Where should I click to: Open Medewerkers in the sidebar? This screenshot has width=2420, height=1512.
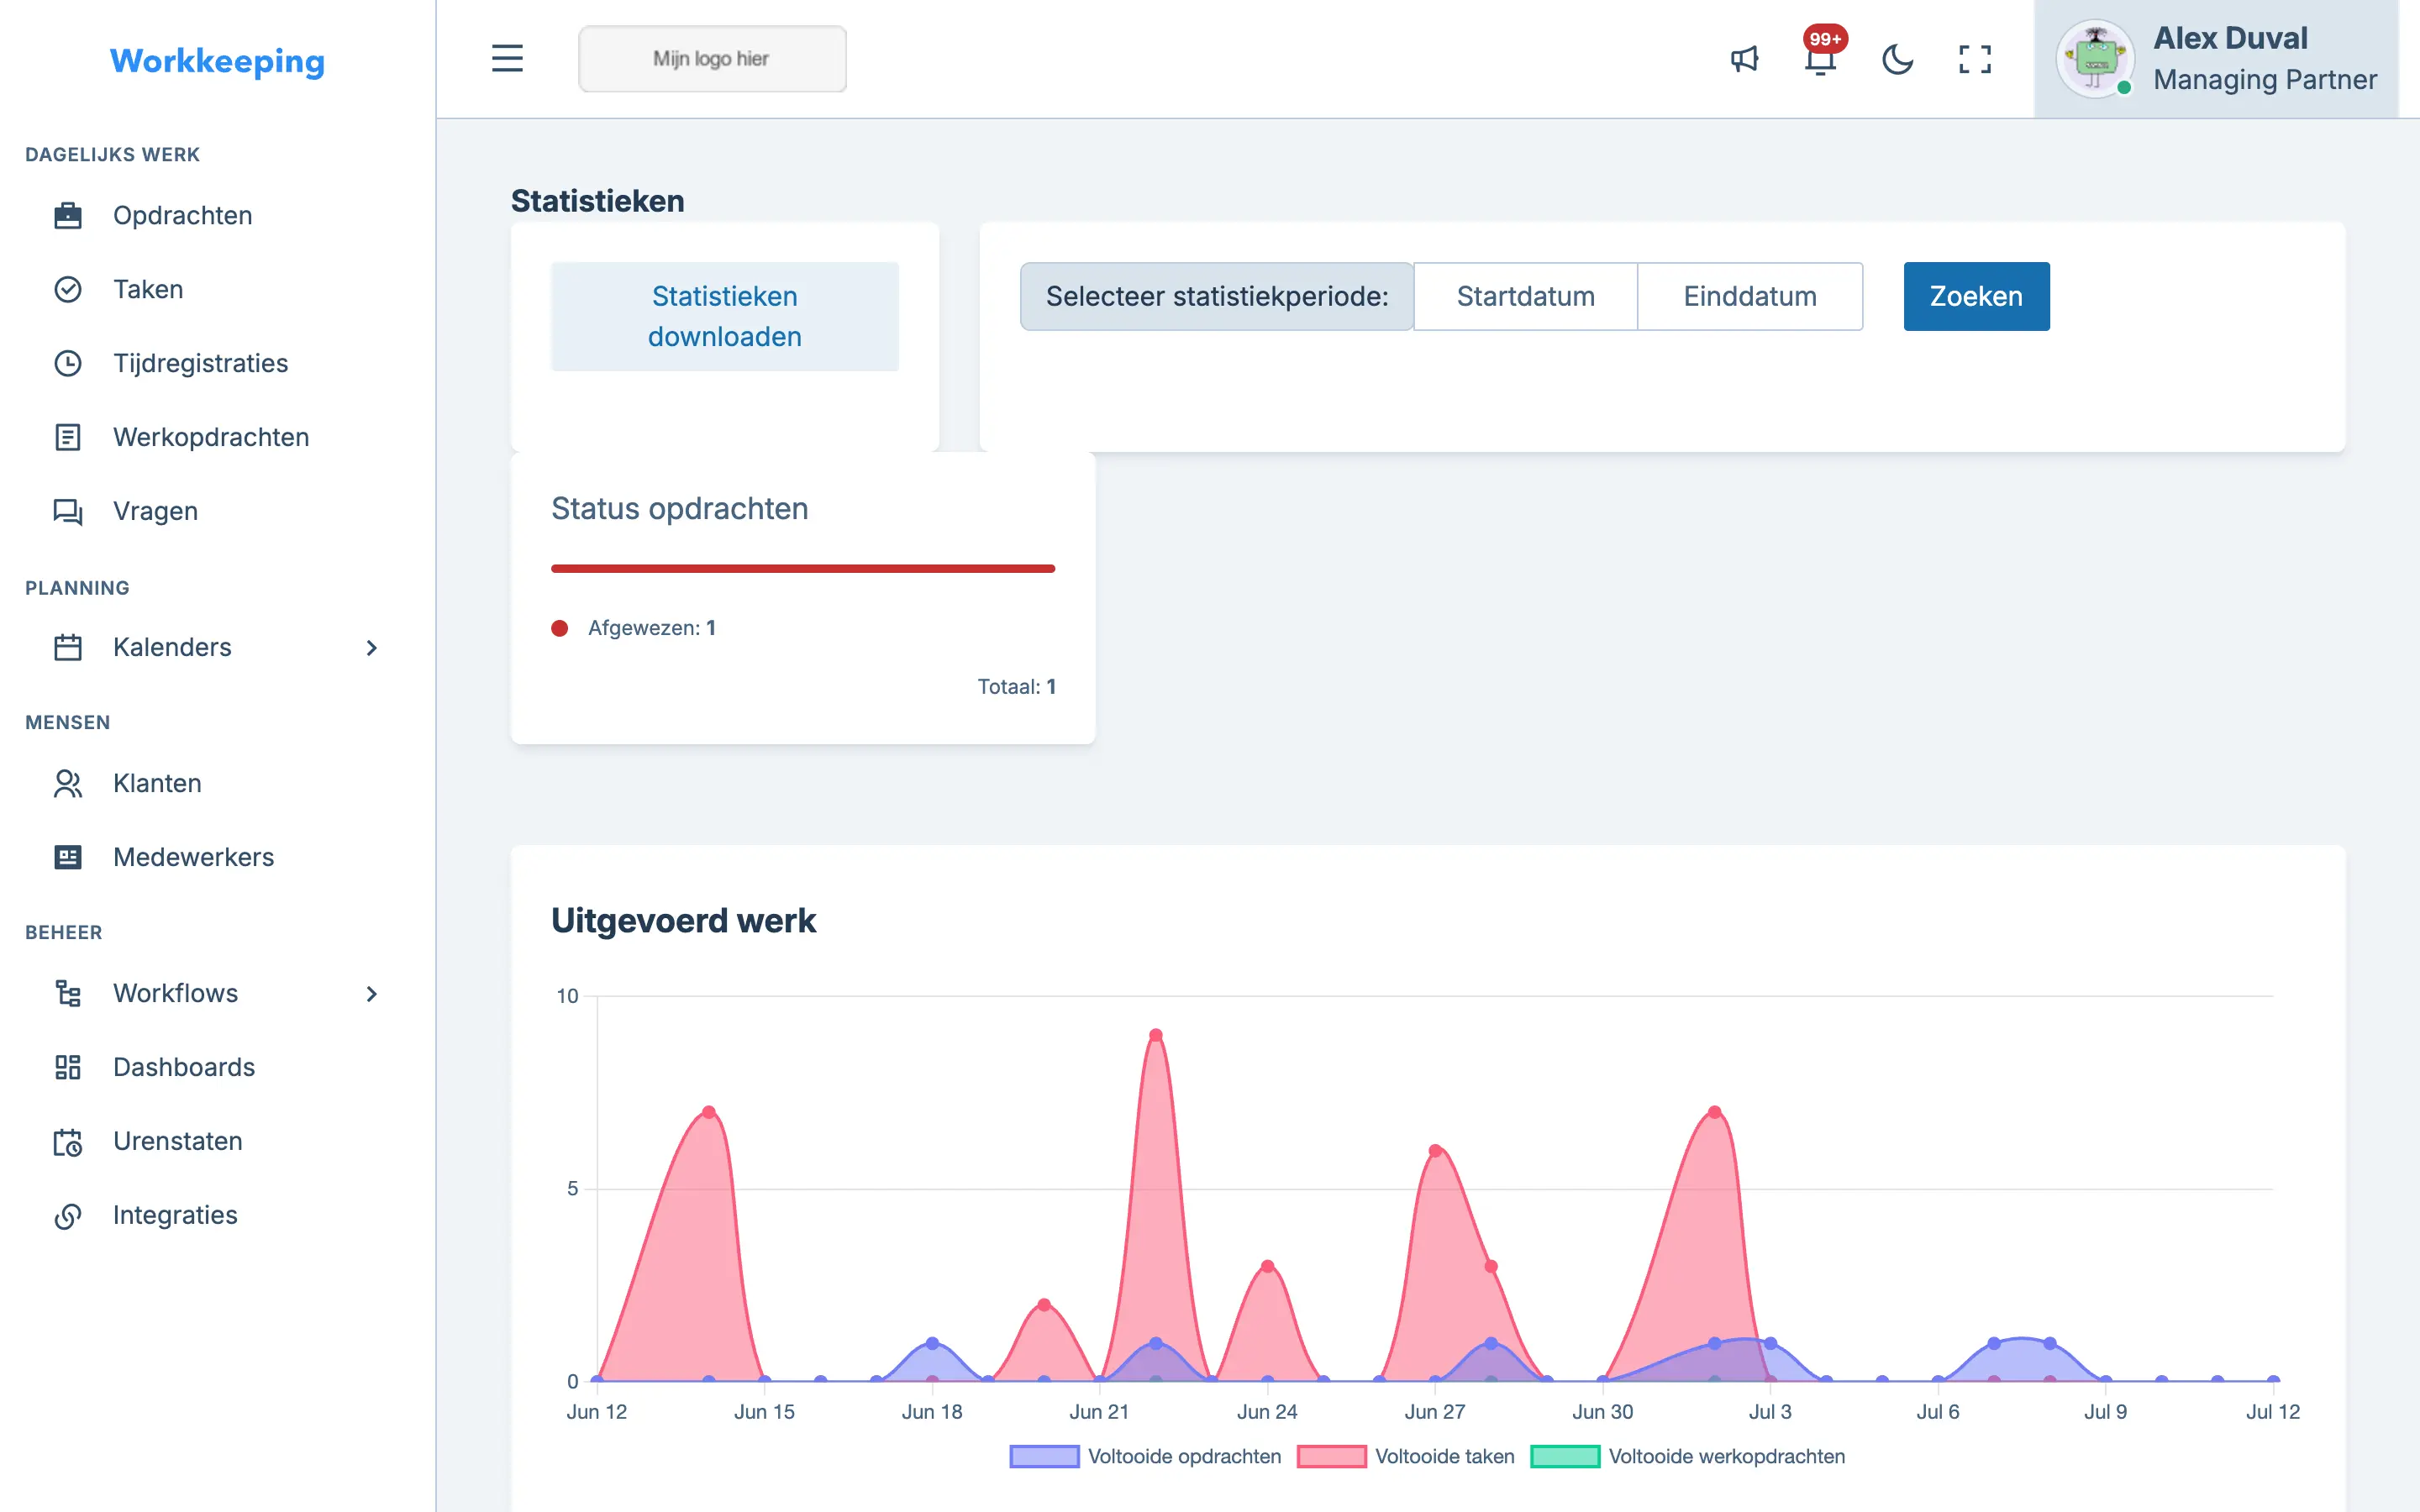pos(193,857)
